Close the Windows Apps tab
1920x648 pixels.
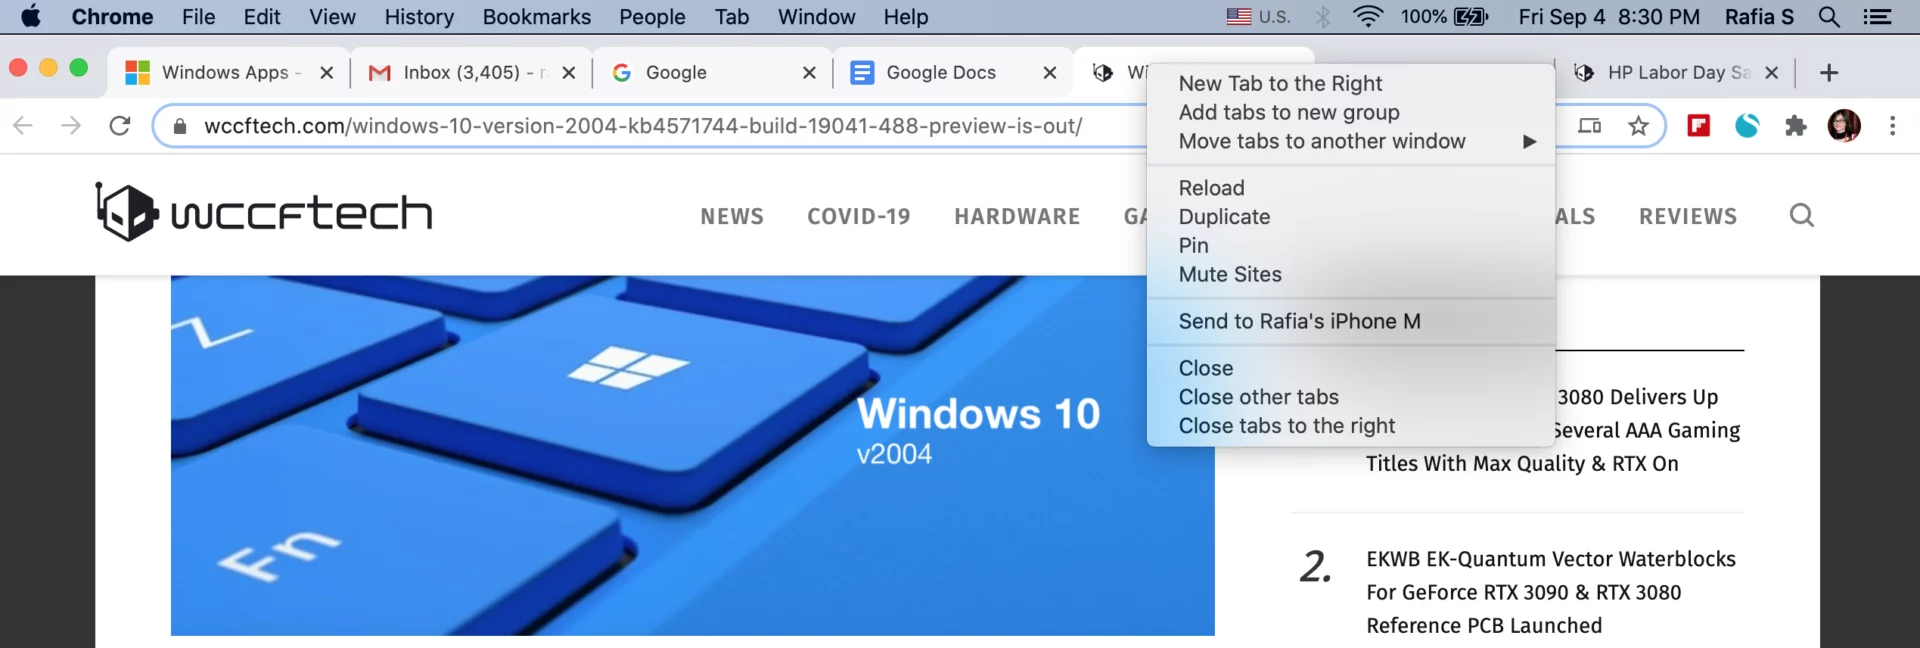pyautogui.click(x=326, y=73)
